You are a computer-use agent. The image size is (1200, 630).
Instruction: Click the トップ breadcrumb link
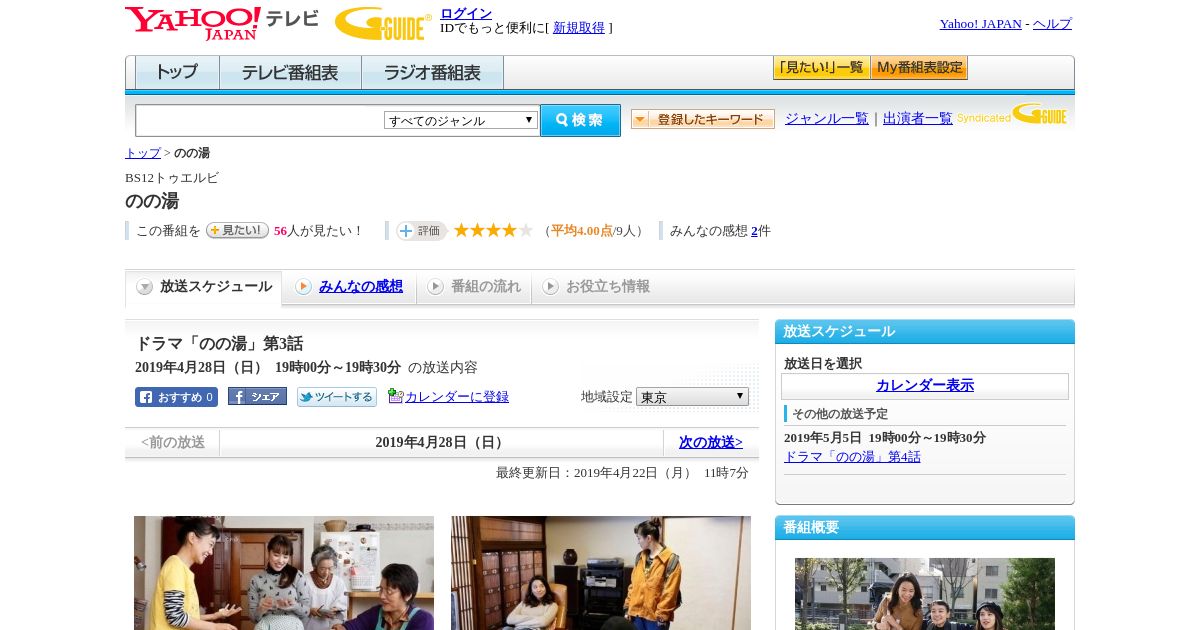143,153
